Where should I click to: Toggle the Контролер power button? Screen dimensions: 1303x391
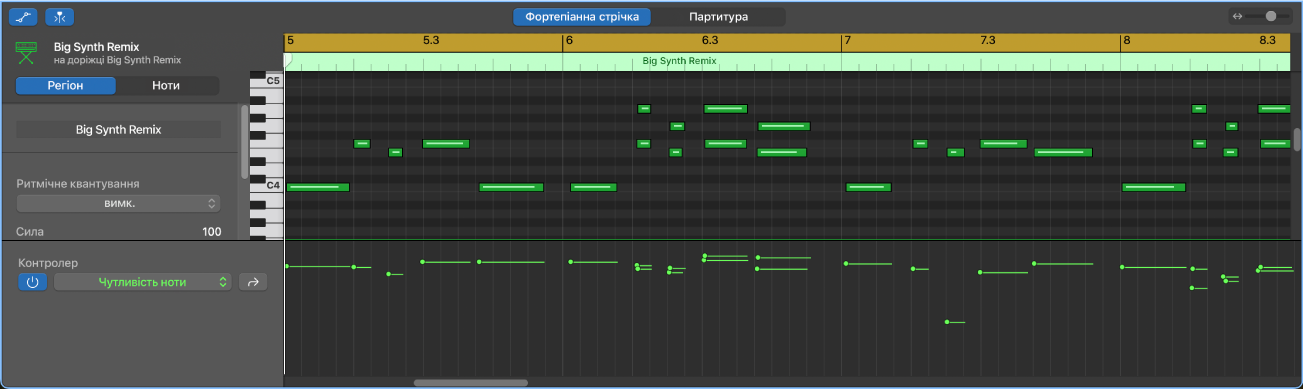pos(32,282)
